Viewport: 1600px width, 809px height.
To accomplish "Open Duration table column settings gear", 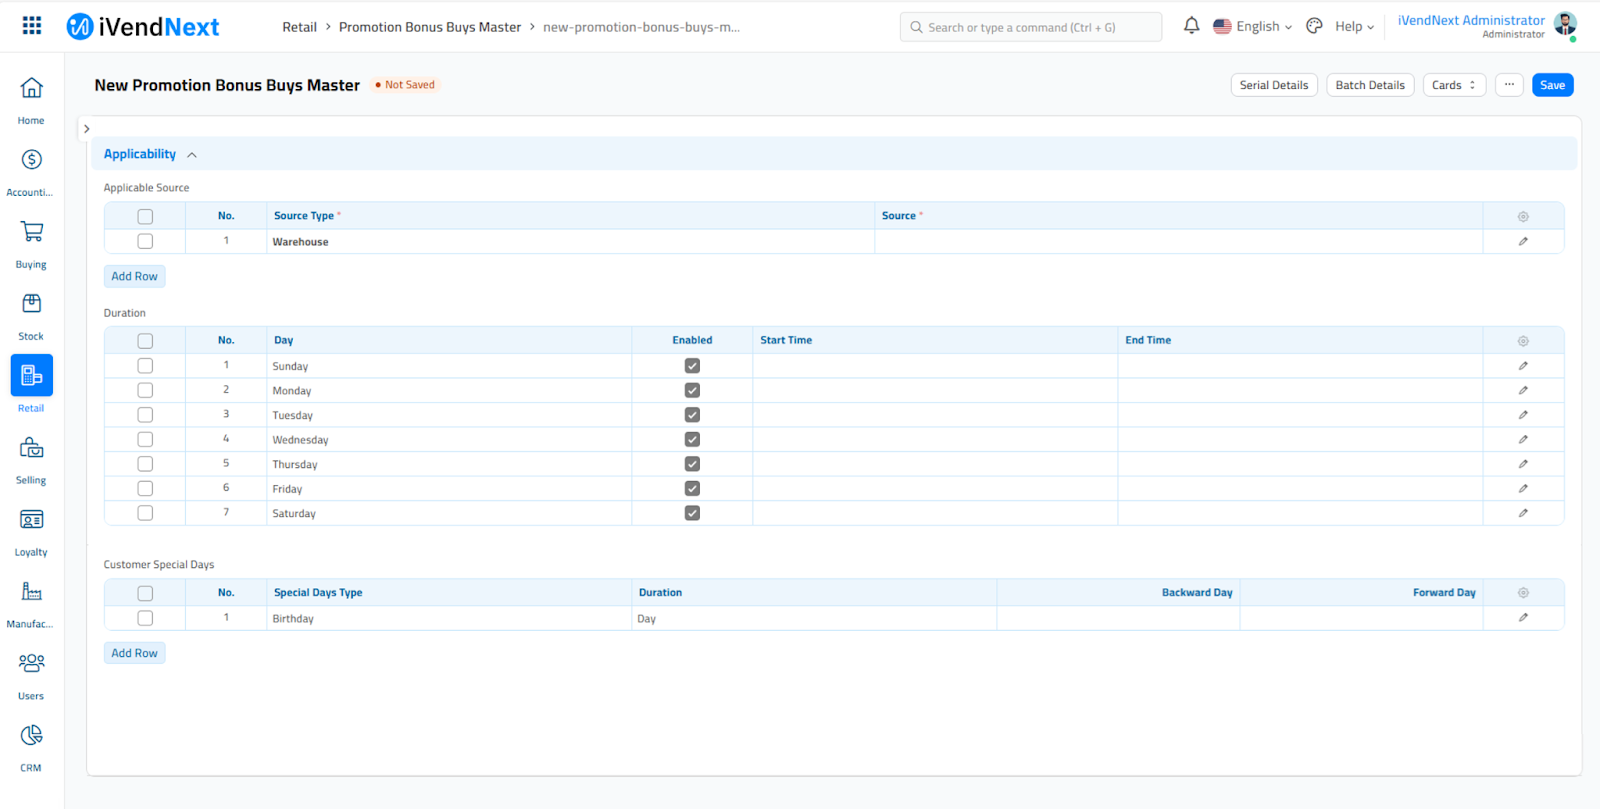I will point(1523,341).
